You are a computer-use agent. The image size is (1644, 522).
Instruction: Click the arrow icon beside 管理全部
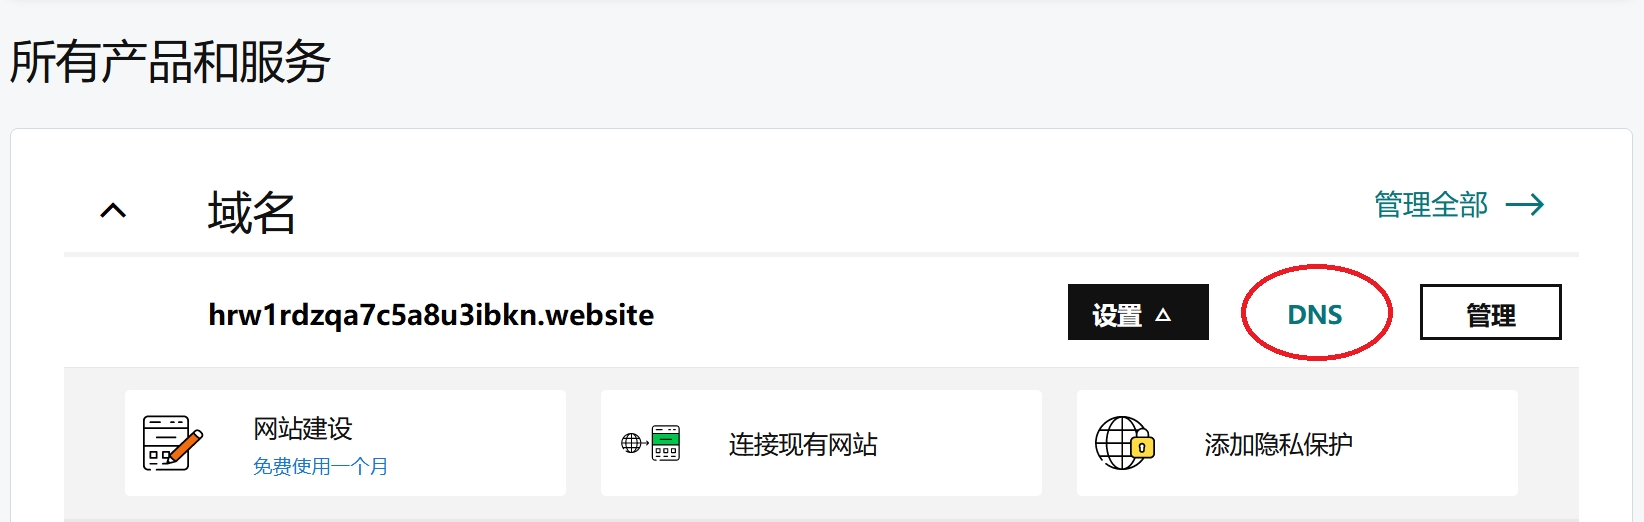[x=1525, y=205]
